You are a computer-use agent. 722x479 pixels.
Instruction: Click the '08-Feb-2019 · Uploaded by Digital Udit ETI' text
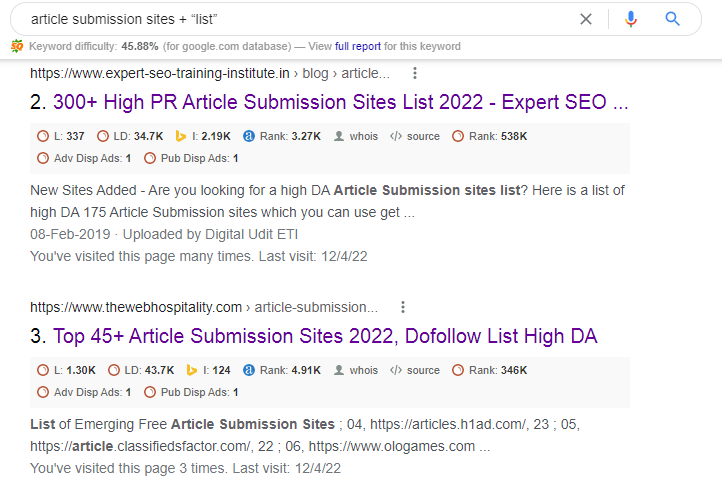tap(164, 234)
